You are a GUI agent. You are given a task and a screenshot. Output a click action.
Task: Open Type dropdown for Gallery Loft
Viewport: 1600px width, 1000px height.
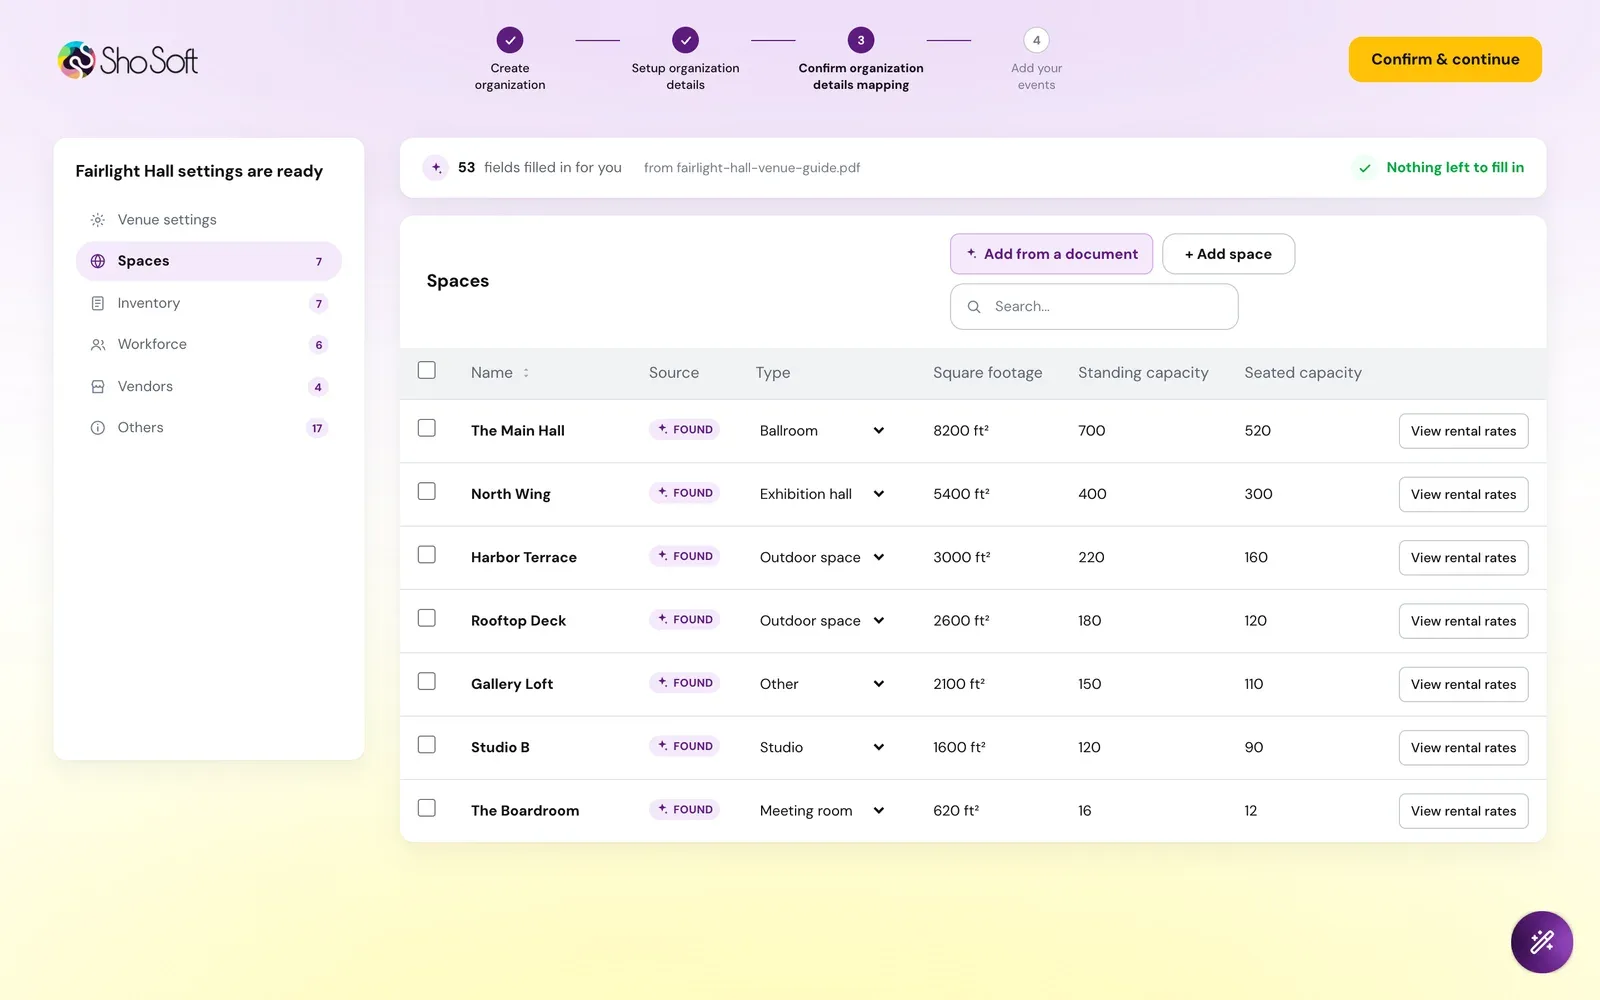click(822, 684)
